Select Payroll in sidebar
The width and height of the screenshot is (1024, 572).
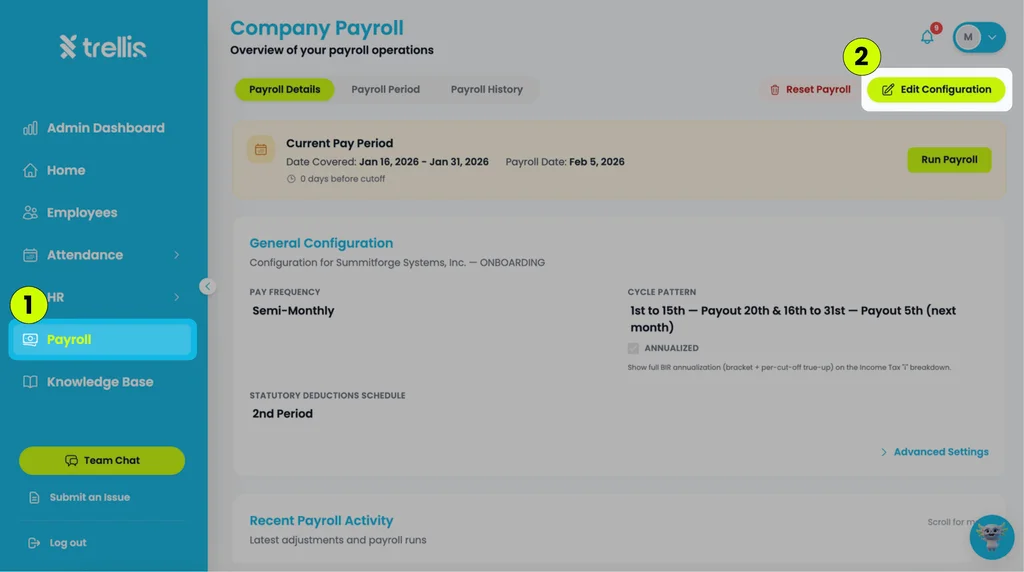(x=103, y=340)
